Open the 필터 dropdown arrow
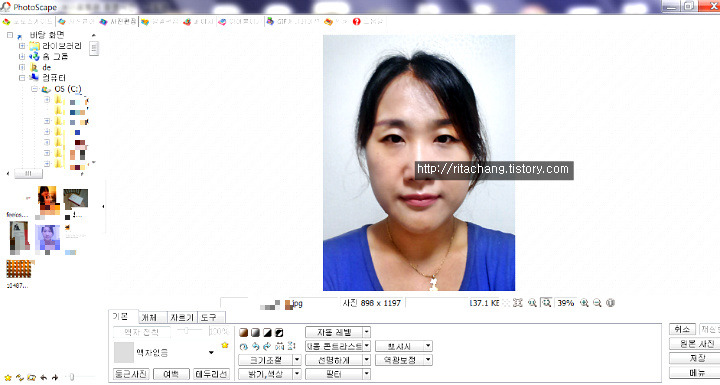This screenshot has height=385, width=720. pyautogui.click(x=366, y=374)
